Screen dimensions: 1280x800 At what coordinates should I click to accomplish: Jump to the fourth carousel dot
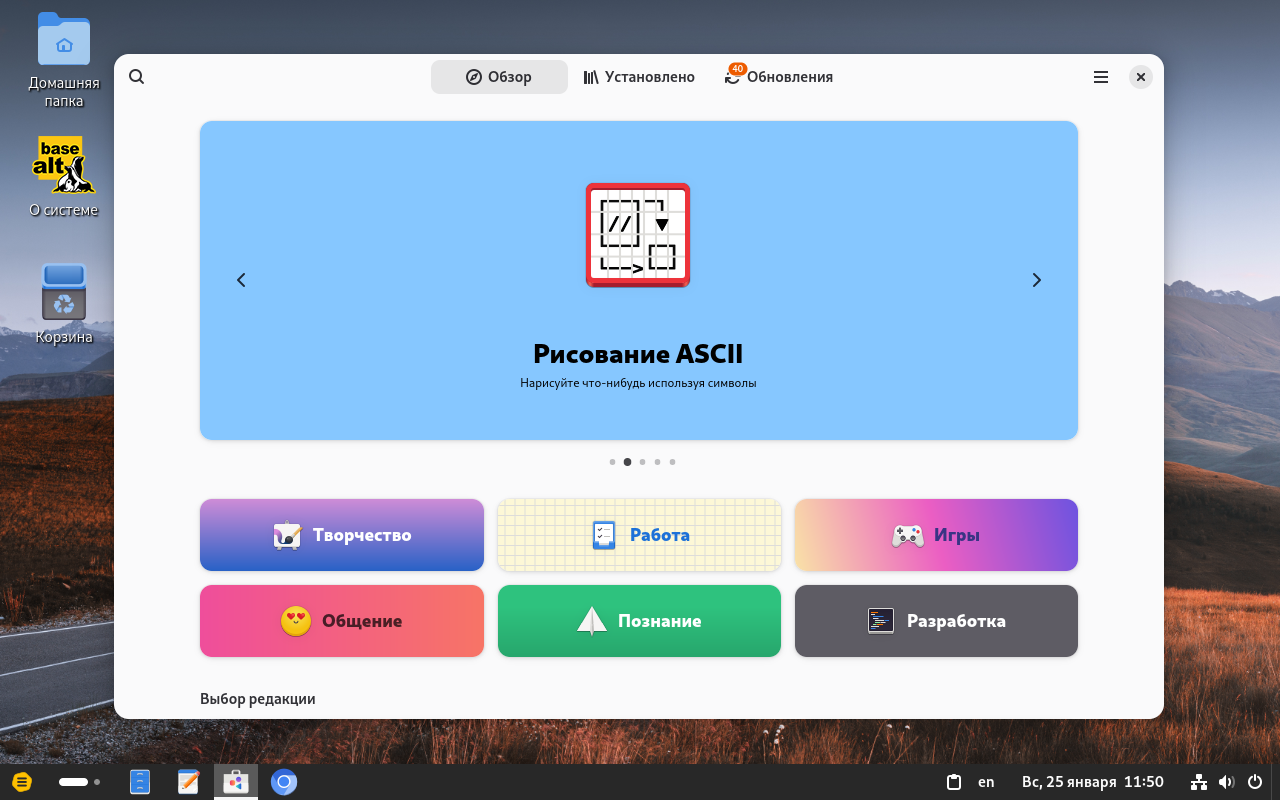pos(657,462)
